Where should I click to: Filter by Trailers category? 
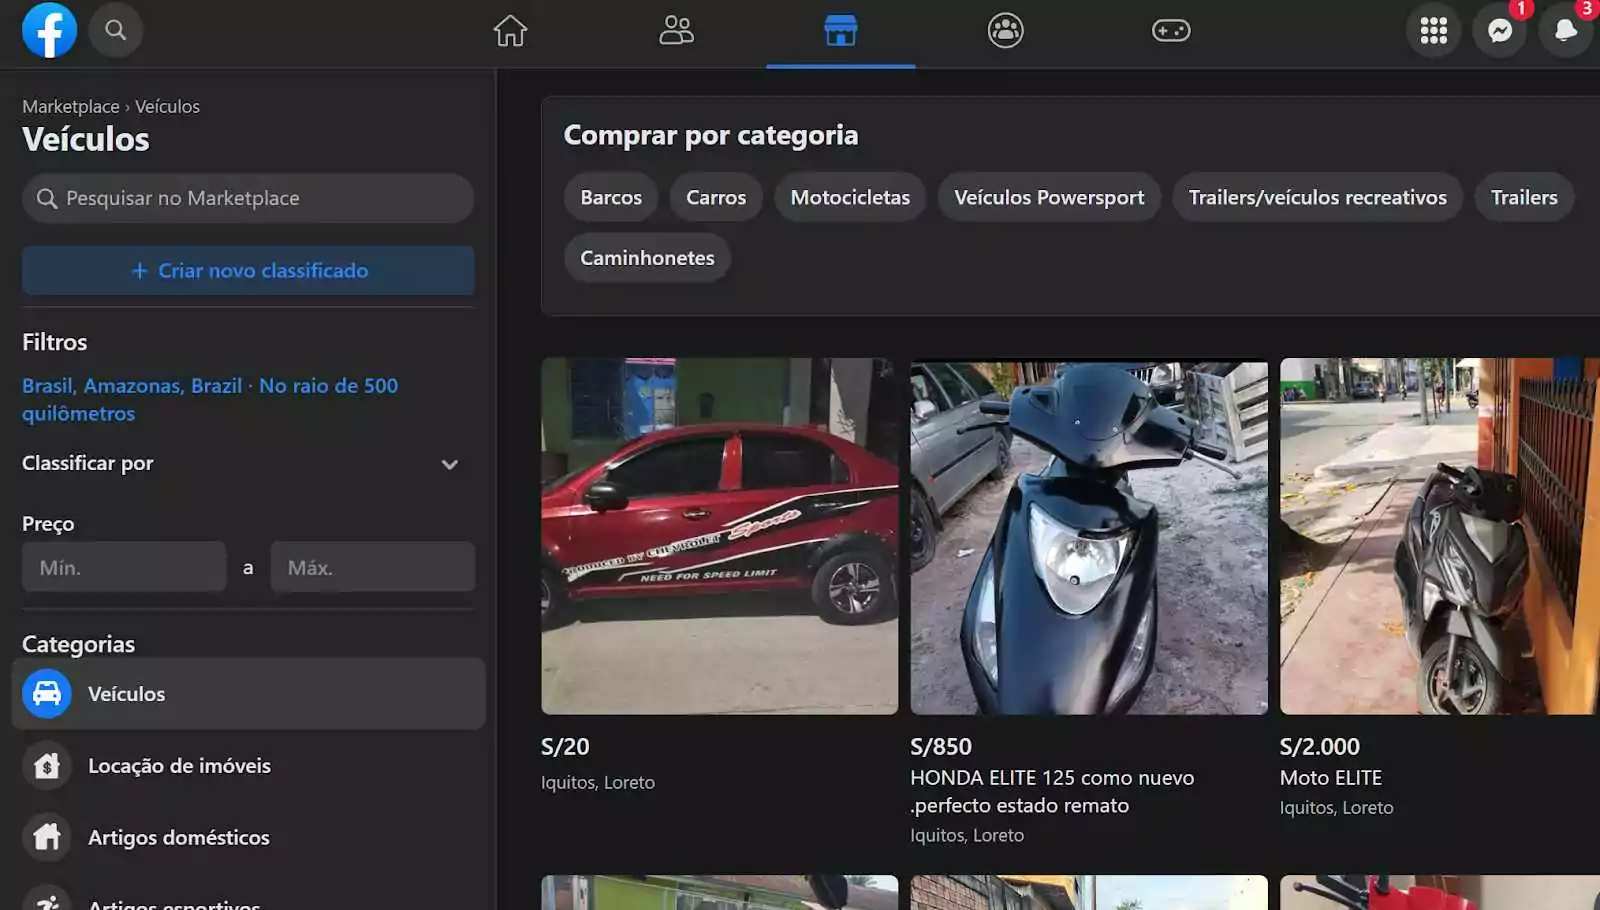pos(1524,197)
